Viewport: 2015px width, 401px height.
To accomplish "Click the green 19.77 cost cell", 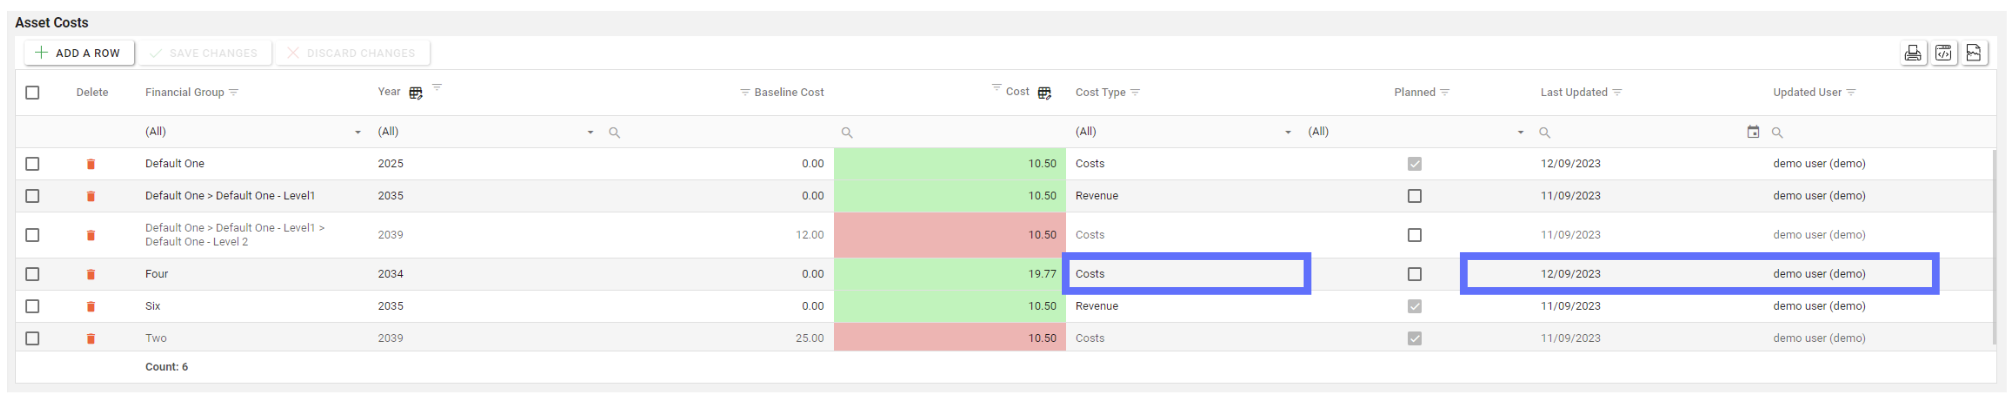I will click(x=949, y=274).
